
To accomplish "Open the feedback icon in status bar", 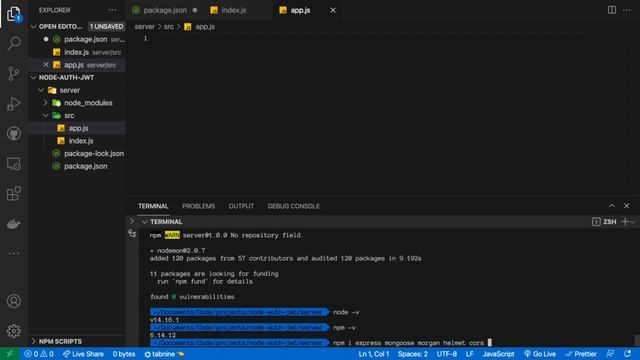I will point(610,354).
